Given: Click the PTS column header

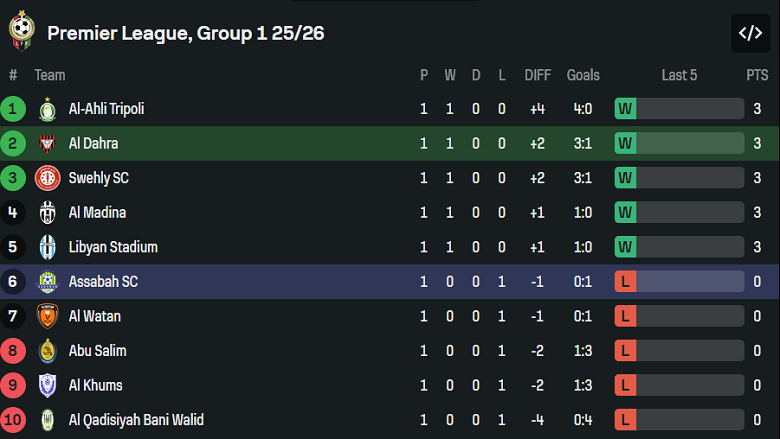Looking at the screenshot, I should [757, 75].
